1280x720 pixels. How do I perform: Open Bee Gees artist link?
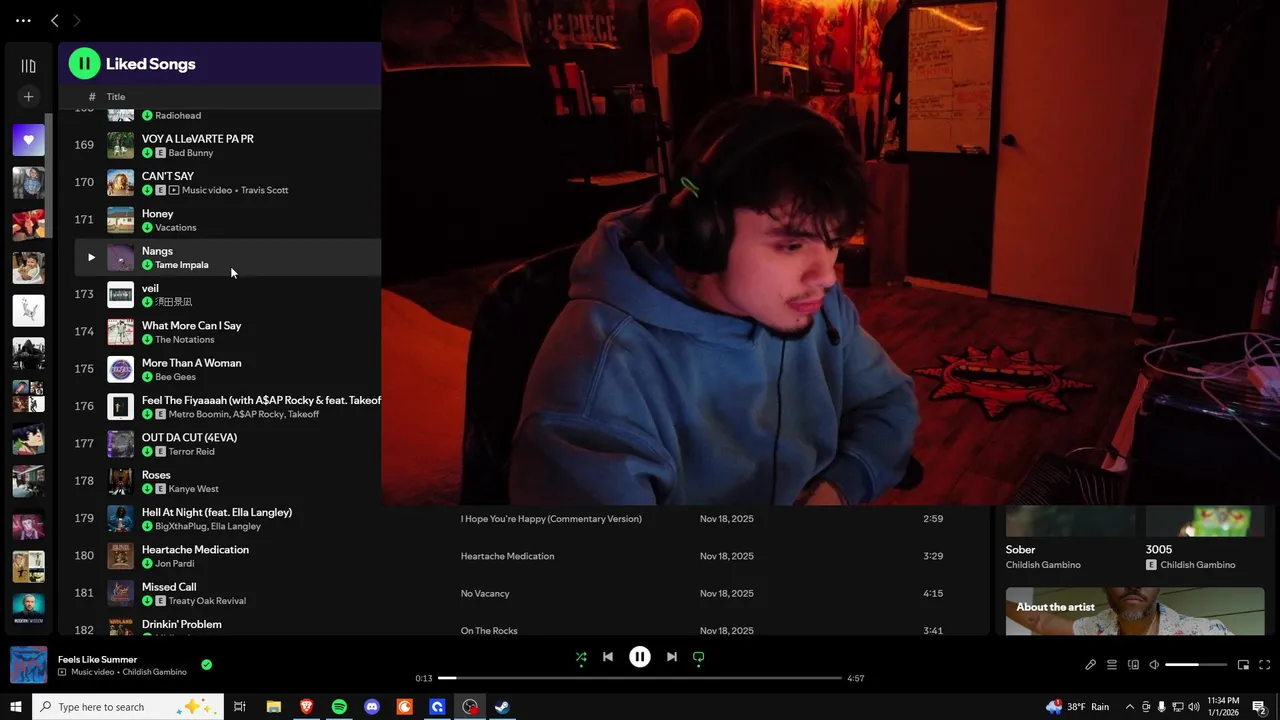[175, 377]
